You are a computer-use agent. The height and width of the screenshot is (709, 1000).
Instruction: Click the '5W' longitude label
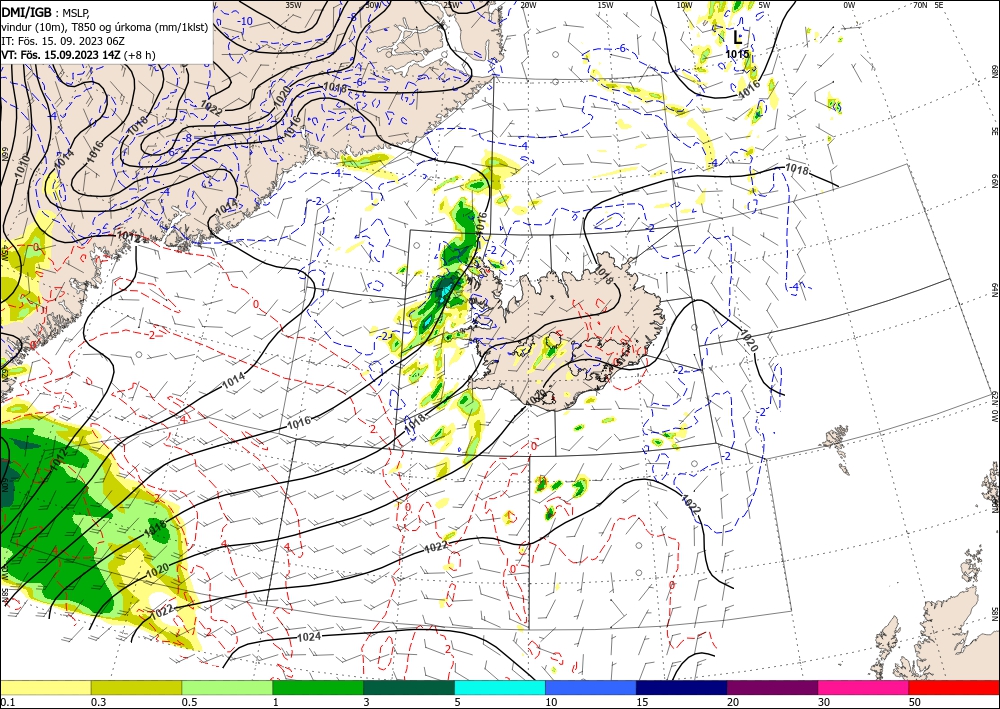(765, 5)
